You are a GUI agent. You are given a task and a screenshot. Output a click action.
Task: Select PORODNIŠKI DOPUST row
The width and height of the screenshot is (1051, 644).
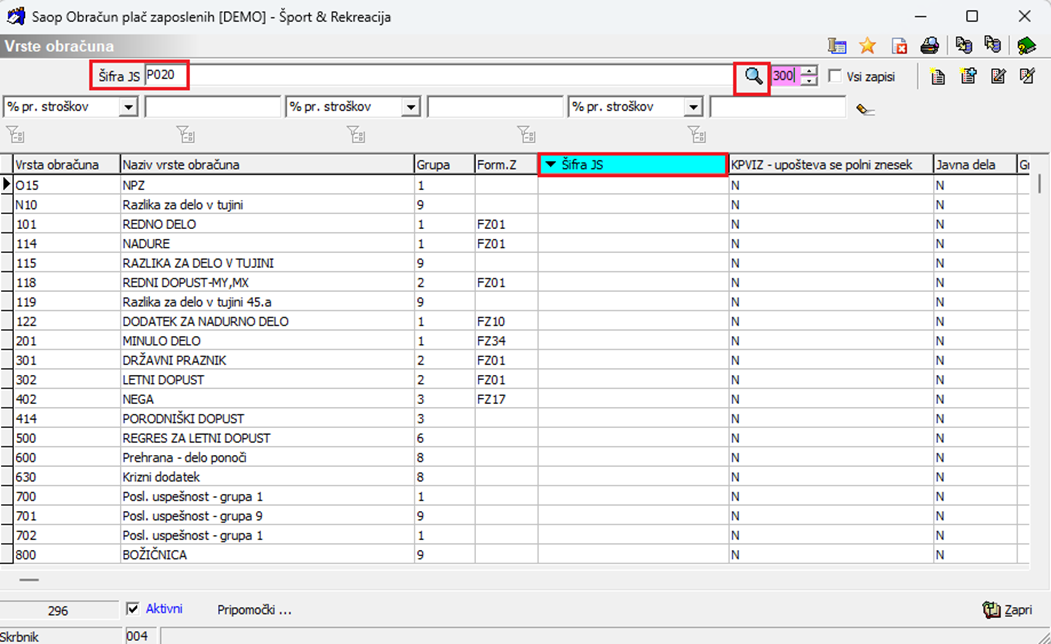(x=515, y=418)
